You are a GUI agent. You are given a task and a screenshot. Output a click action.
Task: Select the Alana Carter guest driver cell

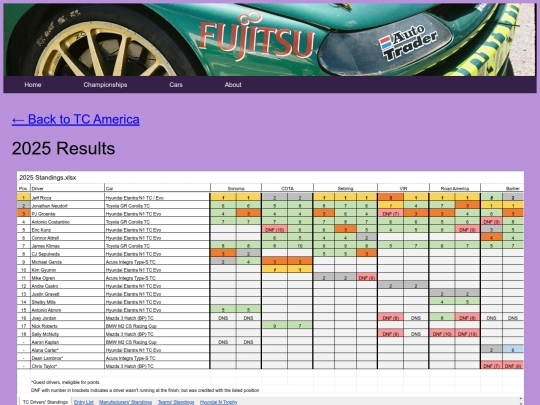(67, 350)
